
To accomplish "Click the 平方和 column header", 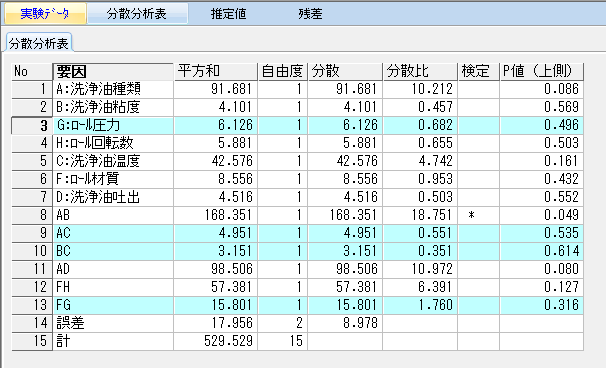I will [x=216, y=72].
